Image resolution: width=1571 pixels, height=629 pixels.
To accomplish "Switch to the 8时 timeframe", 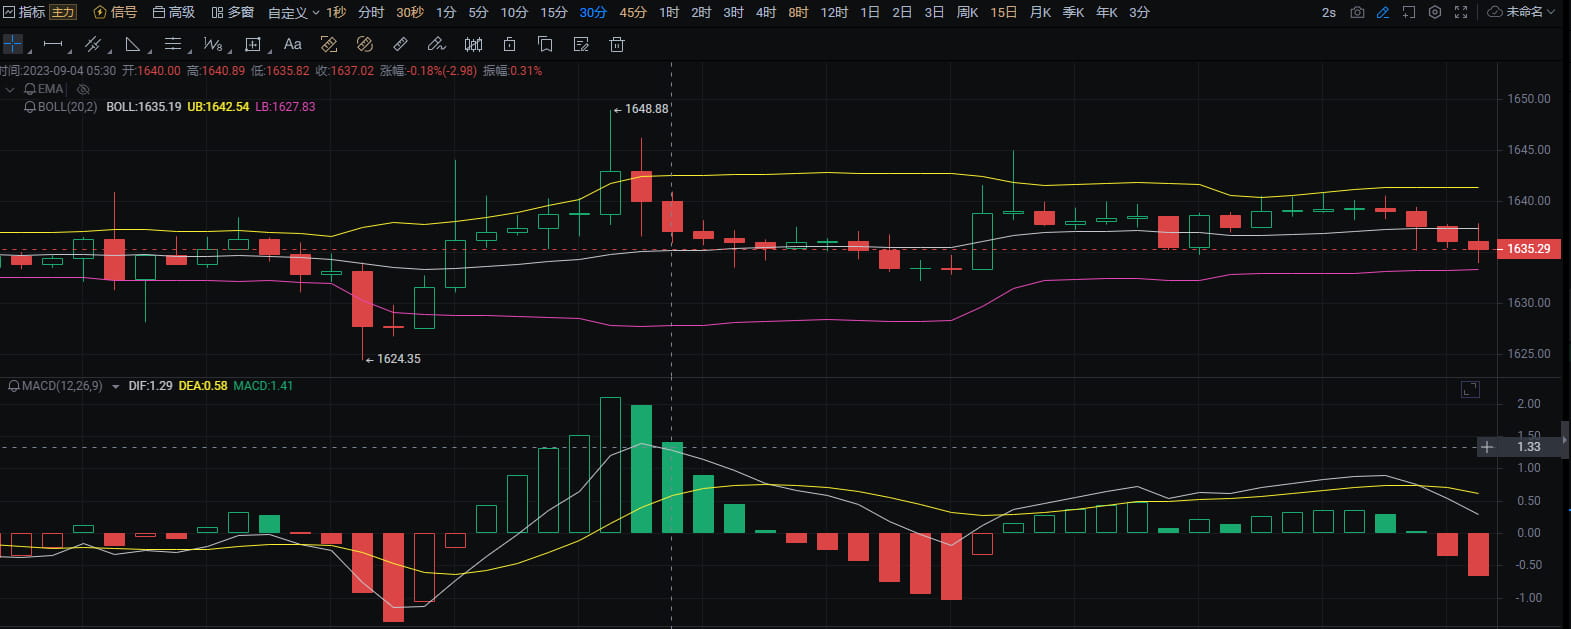I will pyautogui.click(x=798, y=12).
